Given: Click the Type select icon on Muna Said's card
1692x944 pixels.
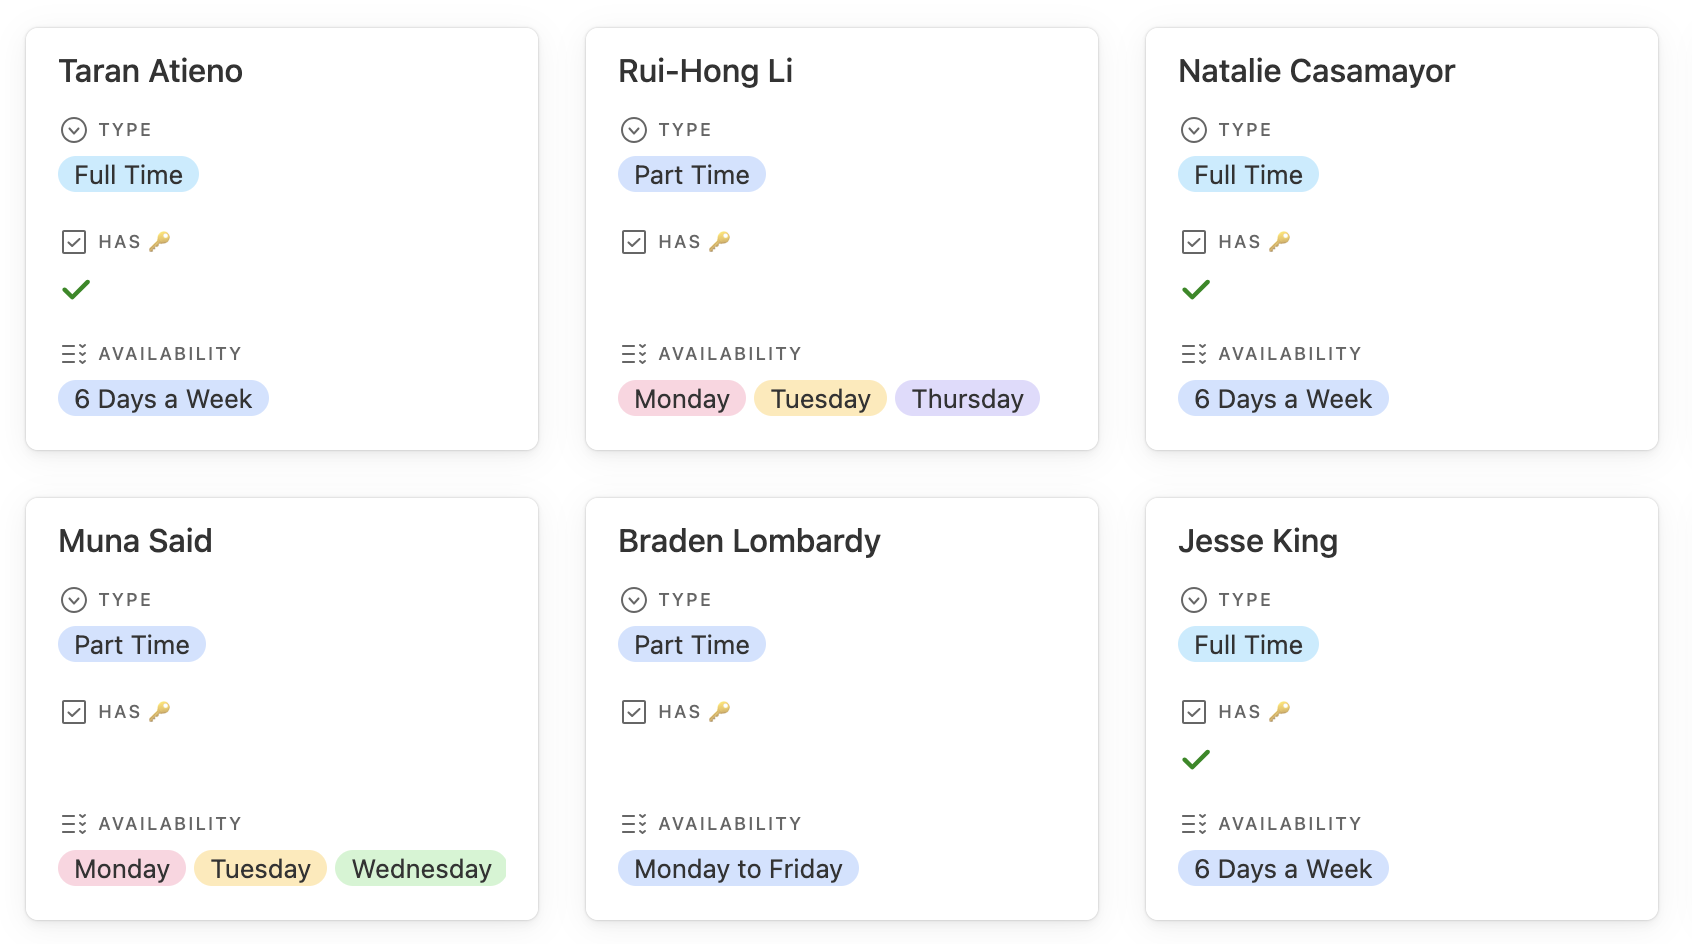Looking at the screenshot, I should click(74, 600).
